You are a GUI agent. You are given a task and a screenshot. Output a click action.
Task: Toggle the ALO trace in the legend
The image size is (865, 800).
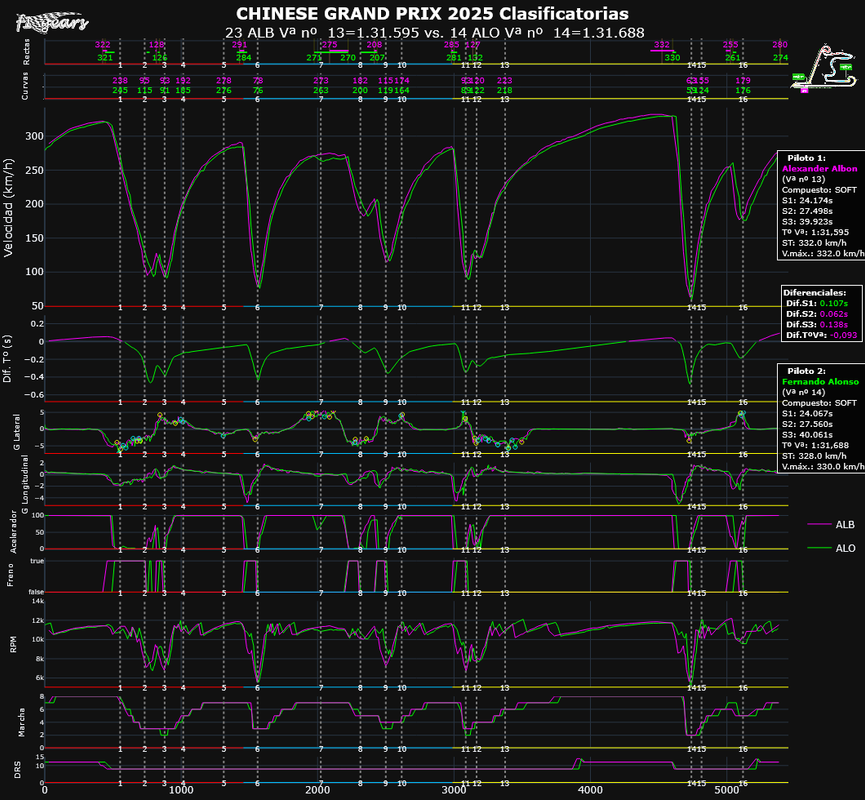[831, 548]
